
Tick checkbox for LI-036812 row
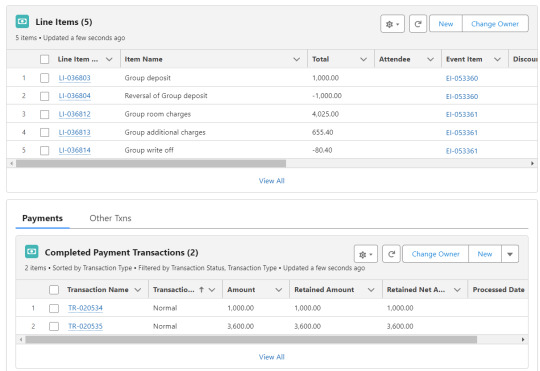tap(44, 114)
